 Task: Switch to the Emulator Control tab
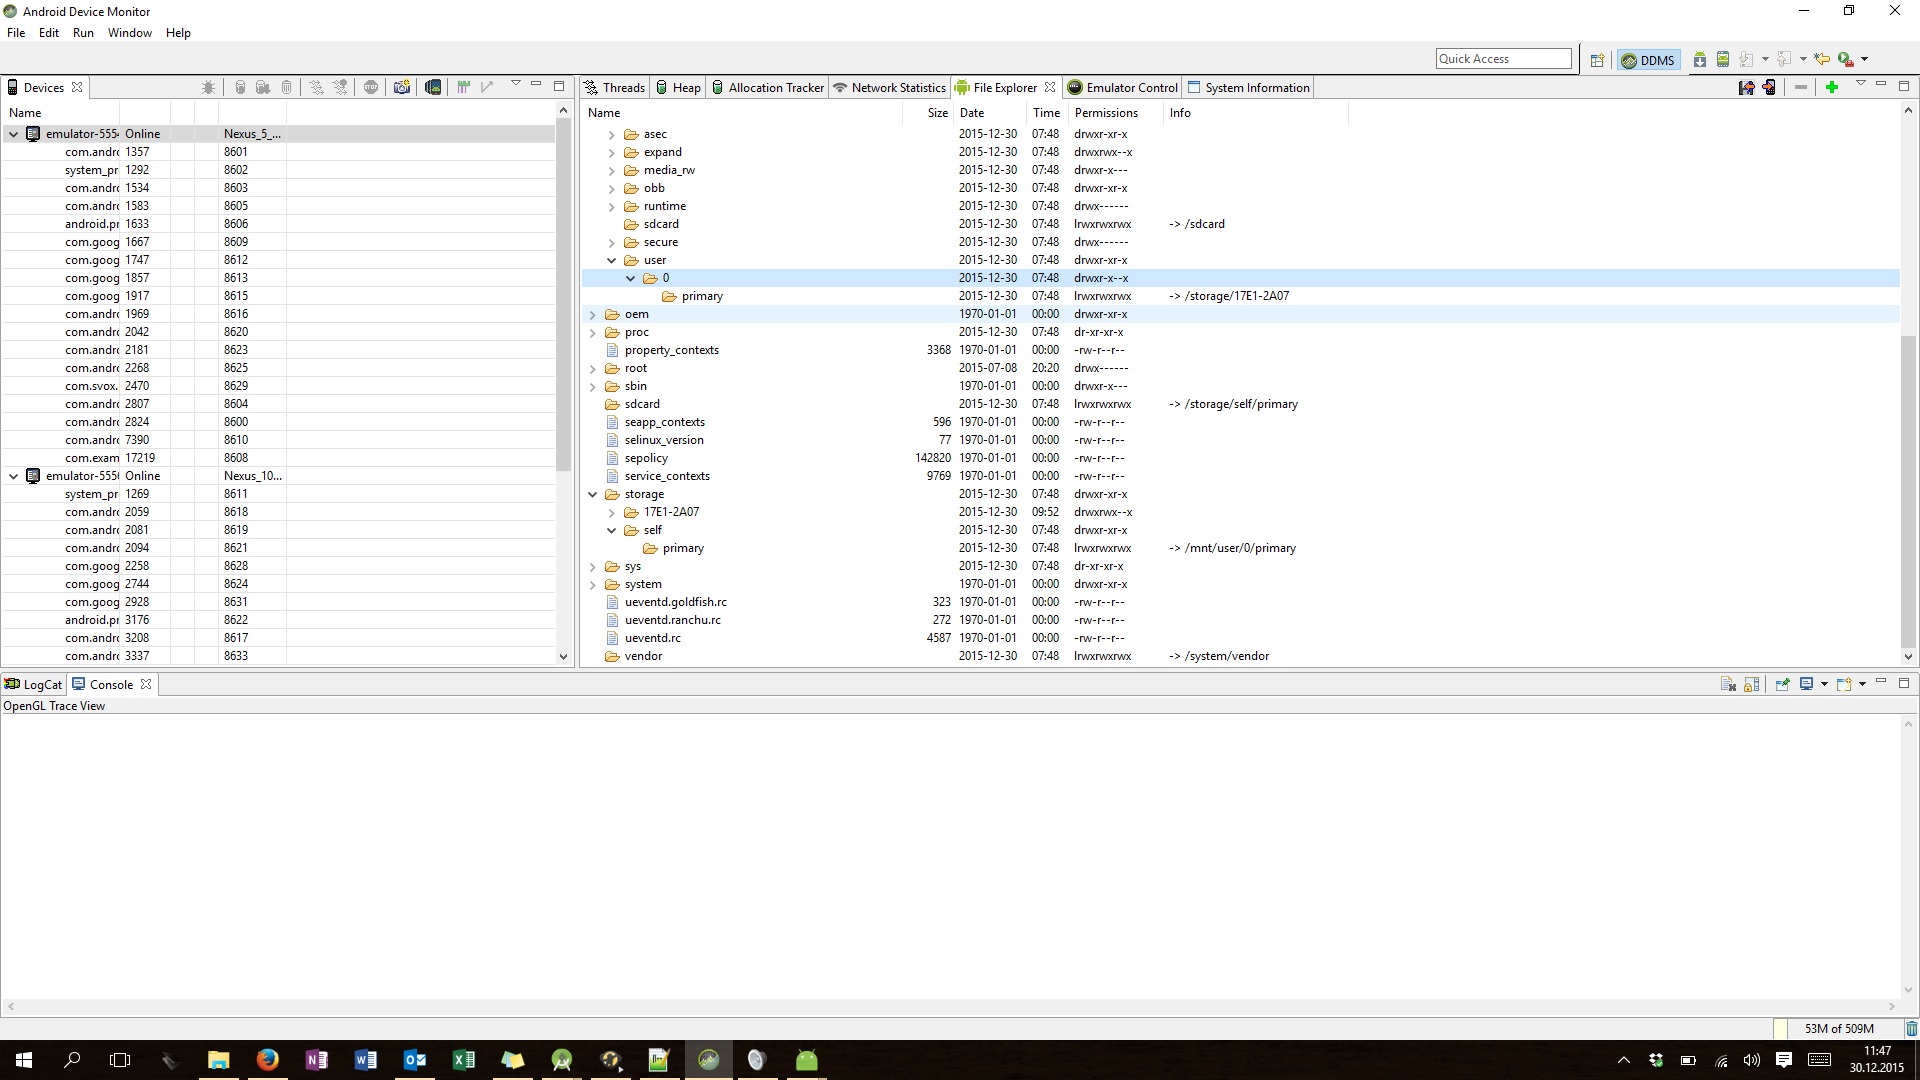coord(1122,88)
